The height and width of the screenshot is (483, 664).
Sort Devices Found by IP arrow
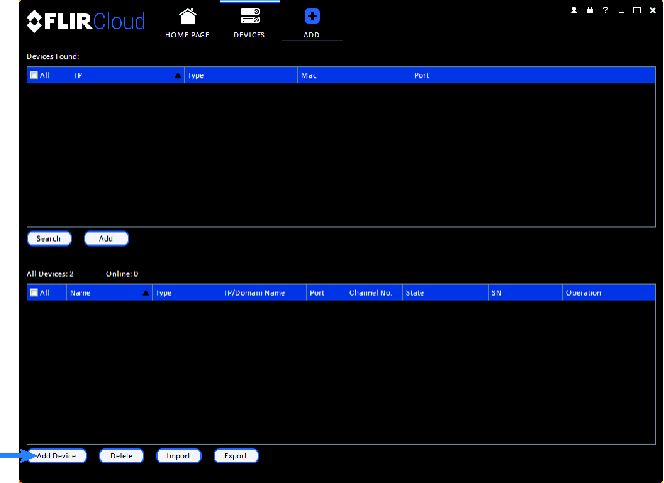click(178, 76)
